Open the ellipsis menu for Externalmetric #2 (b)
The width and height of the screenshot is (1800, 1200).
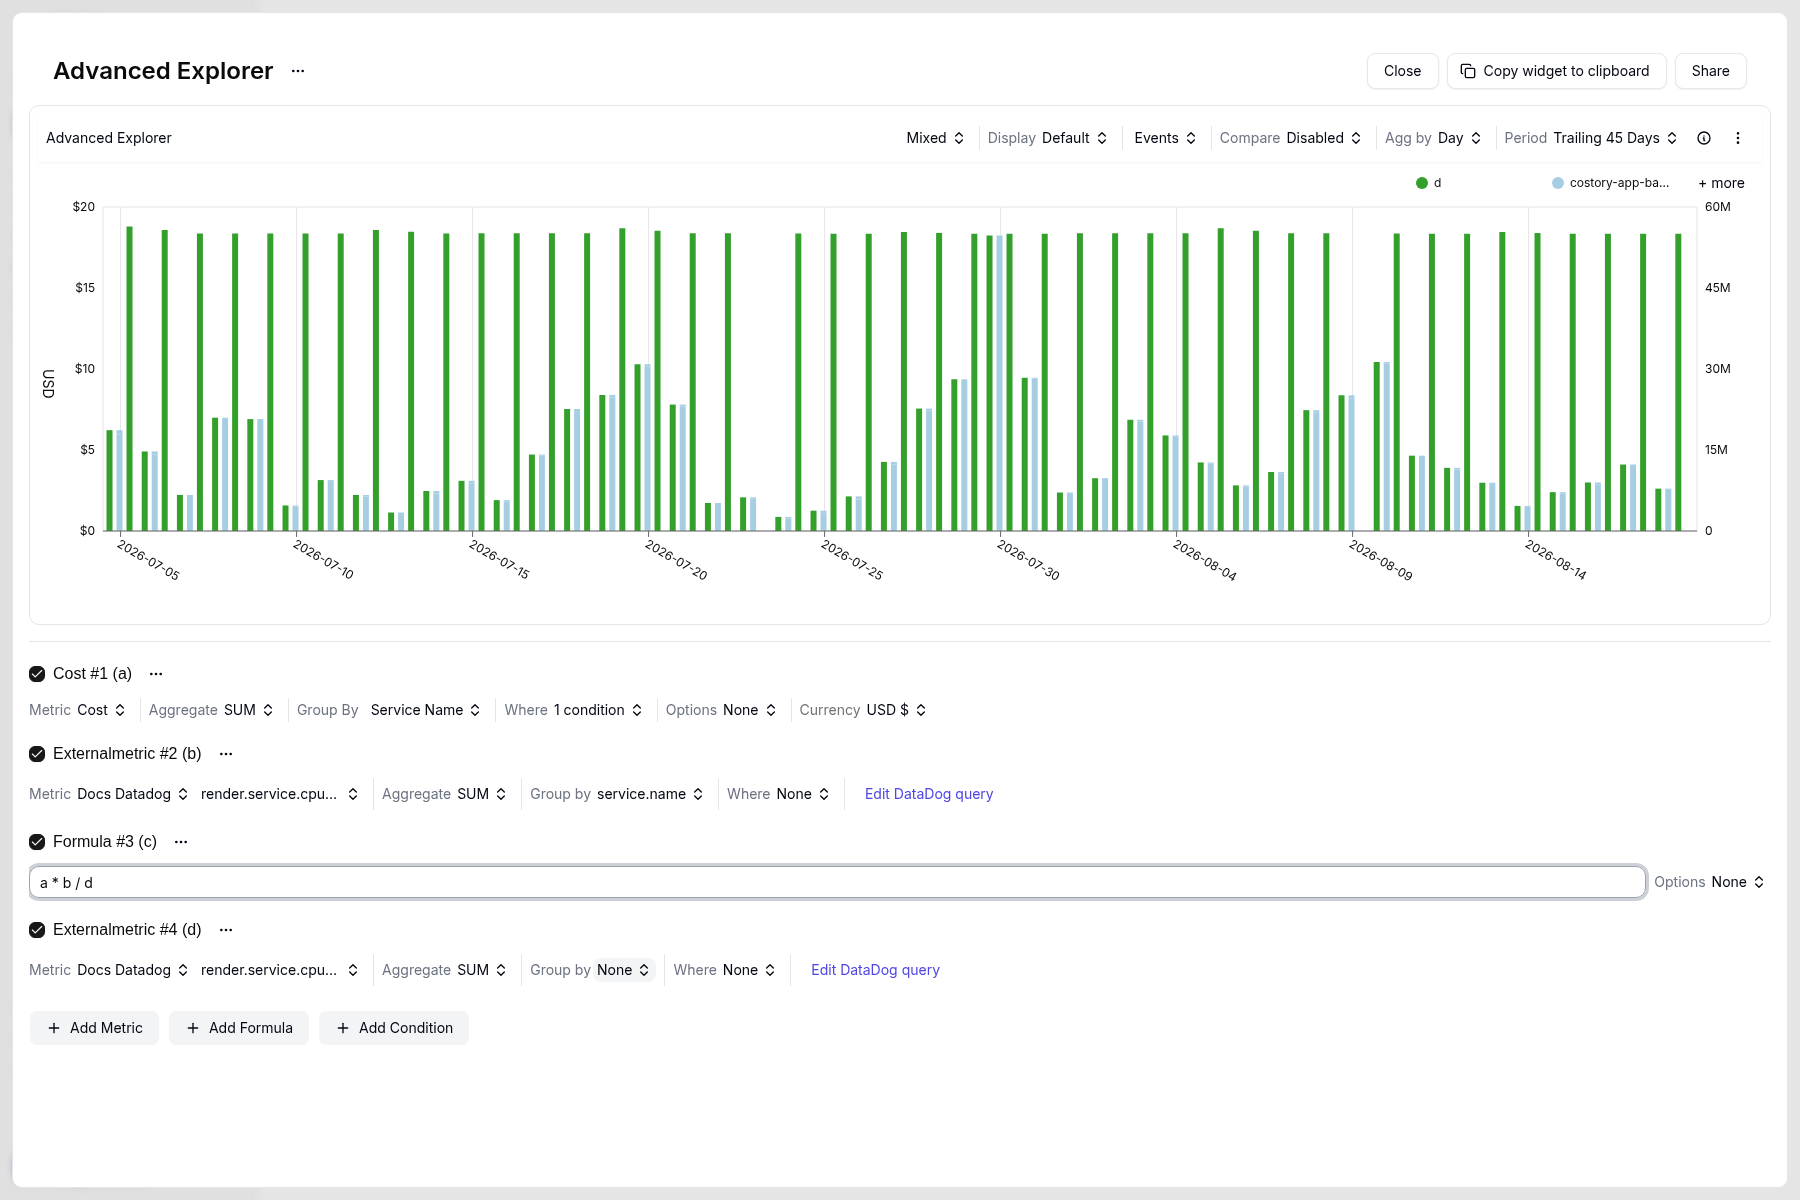(226, 754)
